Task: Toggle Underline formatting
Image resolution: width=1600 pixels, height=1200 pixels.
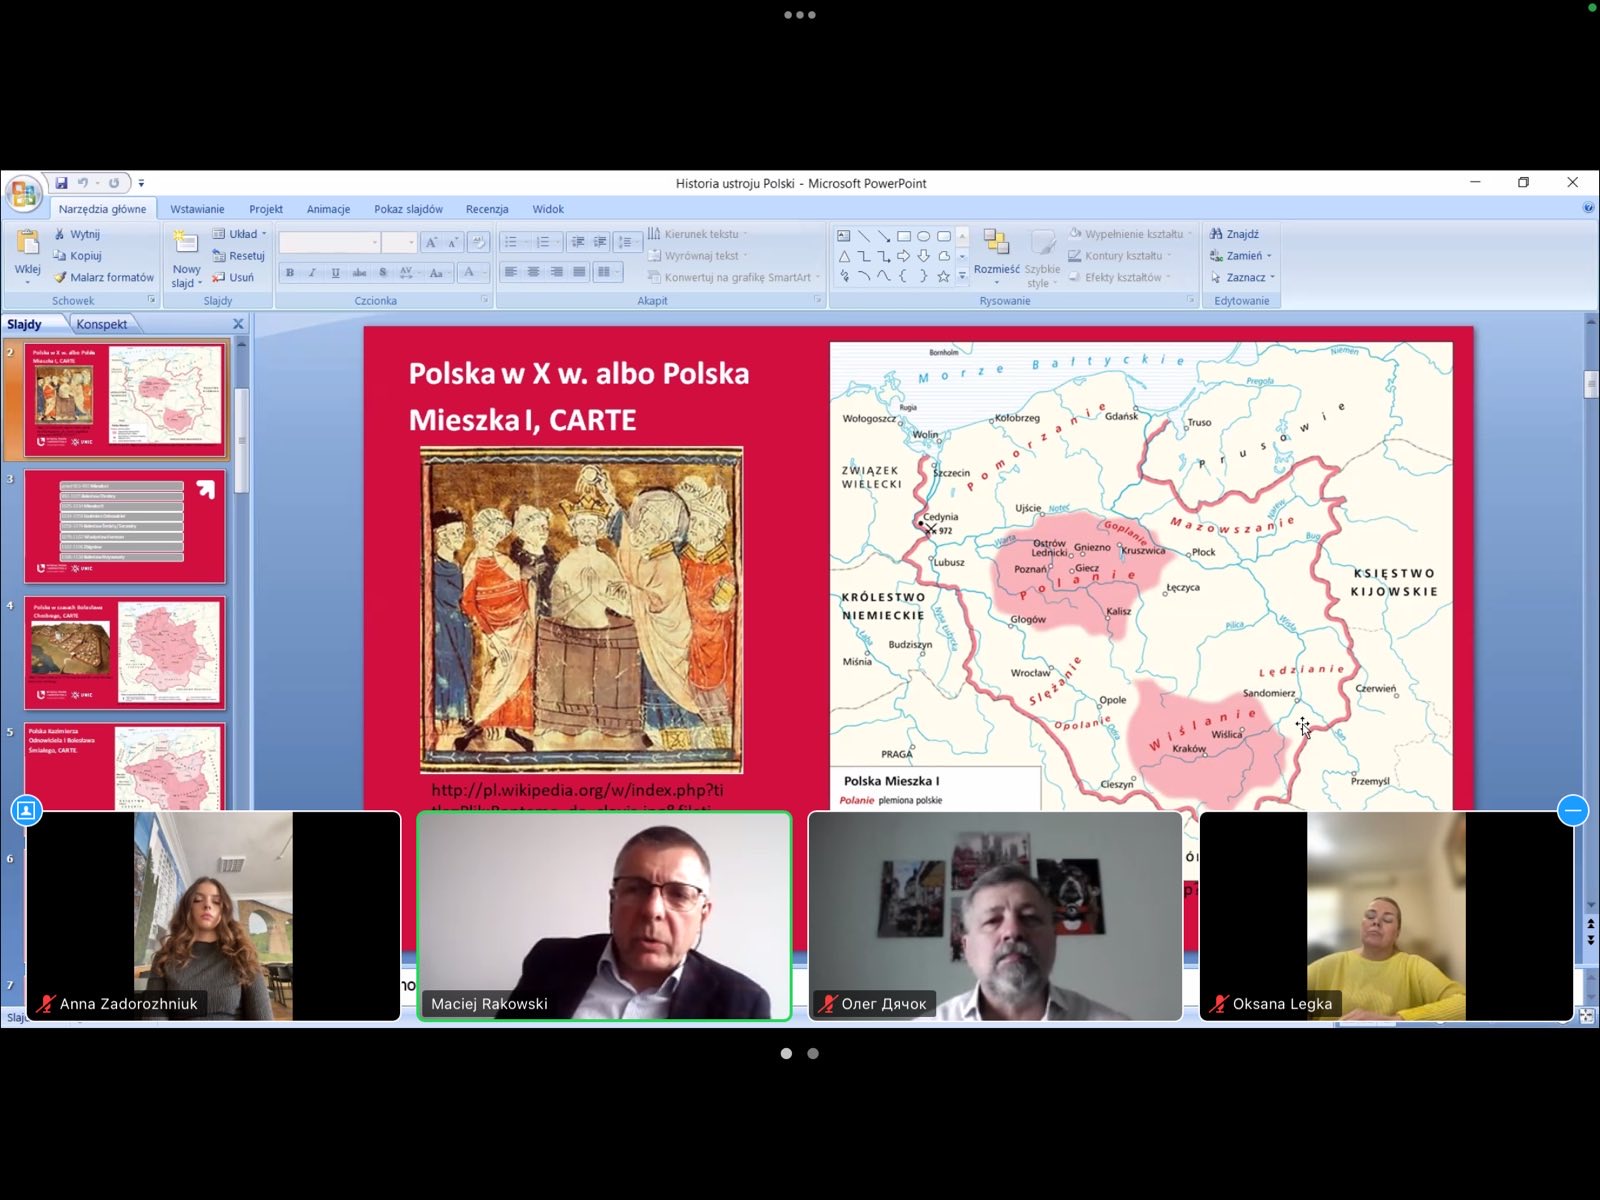Action: point(335,272)
